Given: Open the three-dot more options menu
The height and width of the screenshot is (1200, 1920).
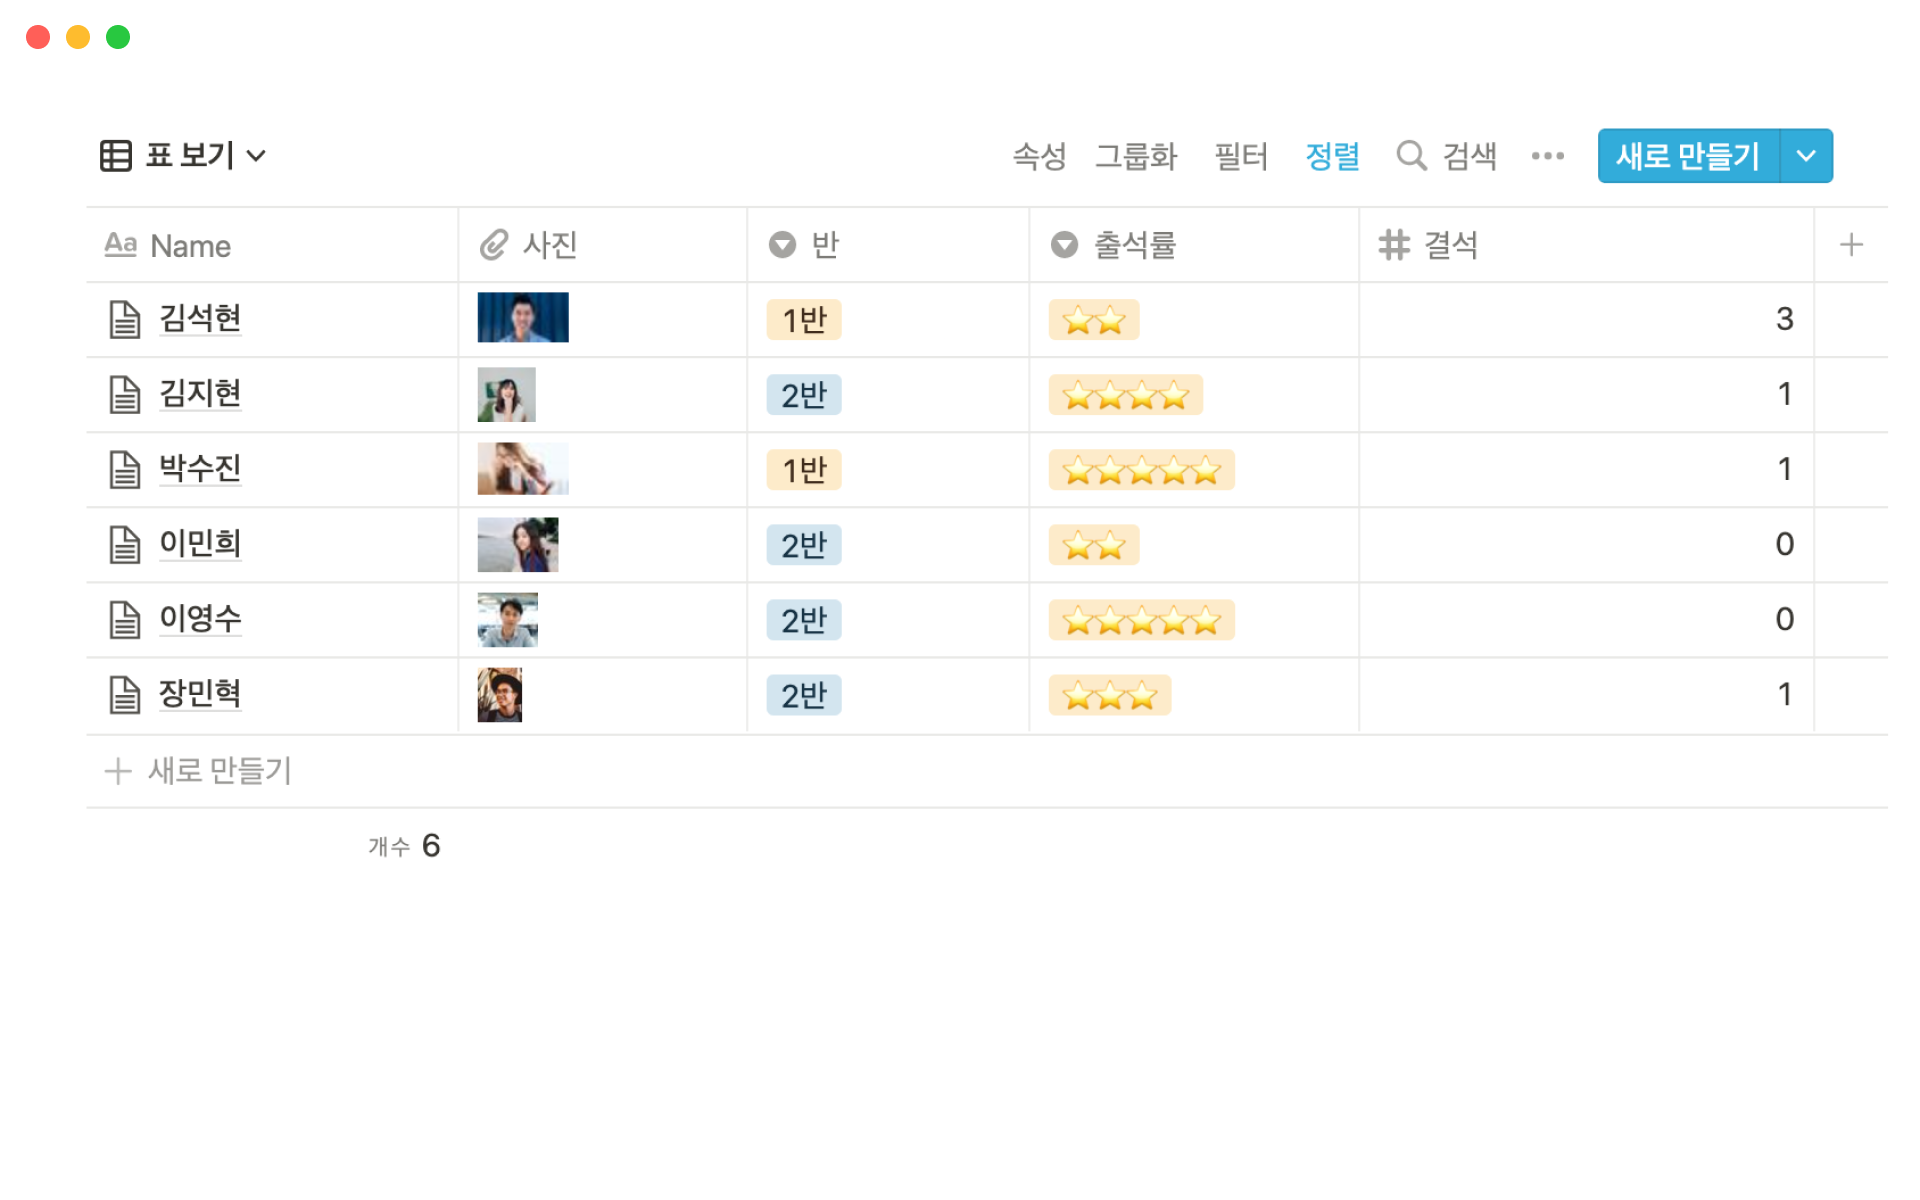Looking at the screenshot, I should 1547,156.
